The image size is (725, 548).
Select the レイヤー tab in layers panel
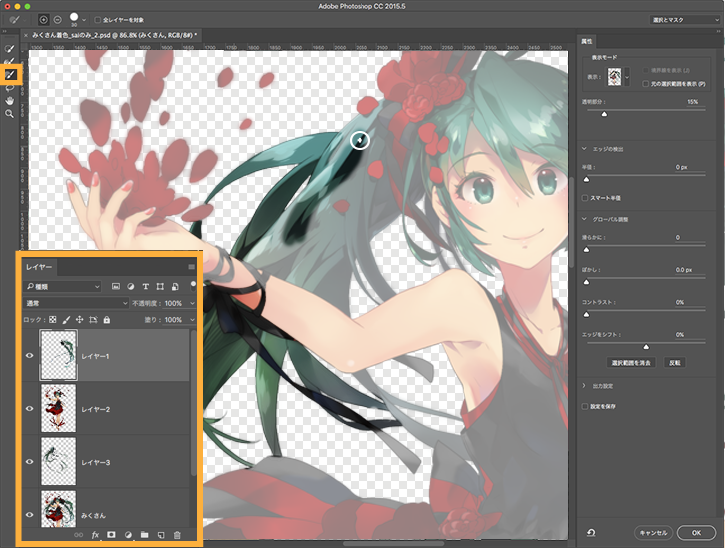(39, 267)
